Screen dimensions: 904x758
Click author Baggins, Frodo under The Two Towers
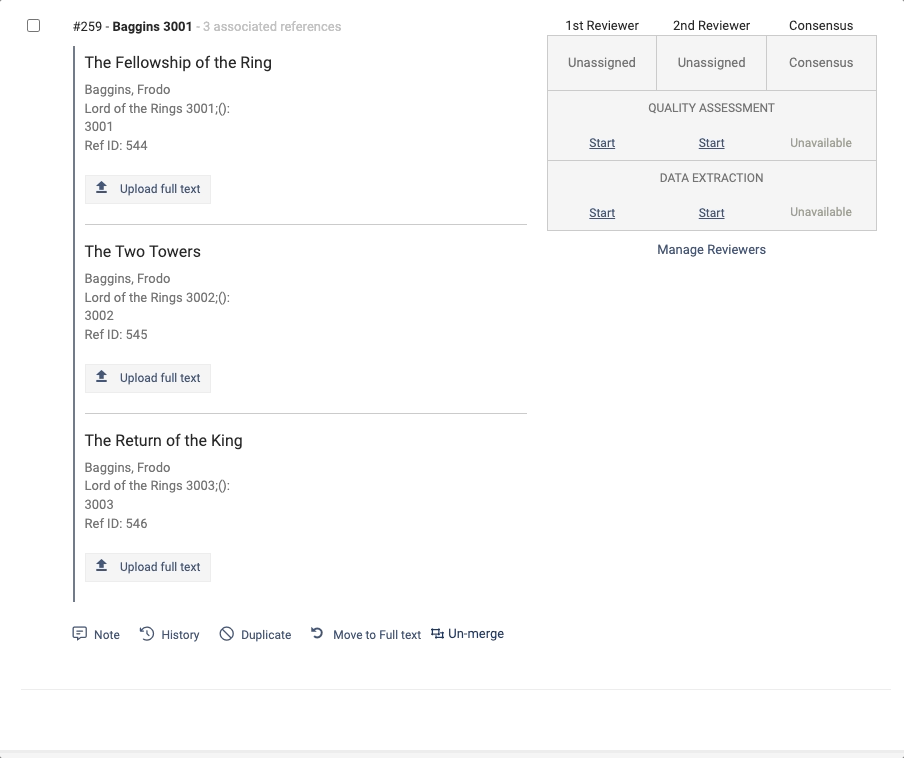(127, 278)
